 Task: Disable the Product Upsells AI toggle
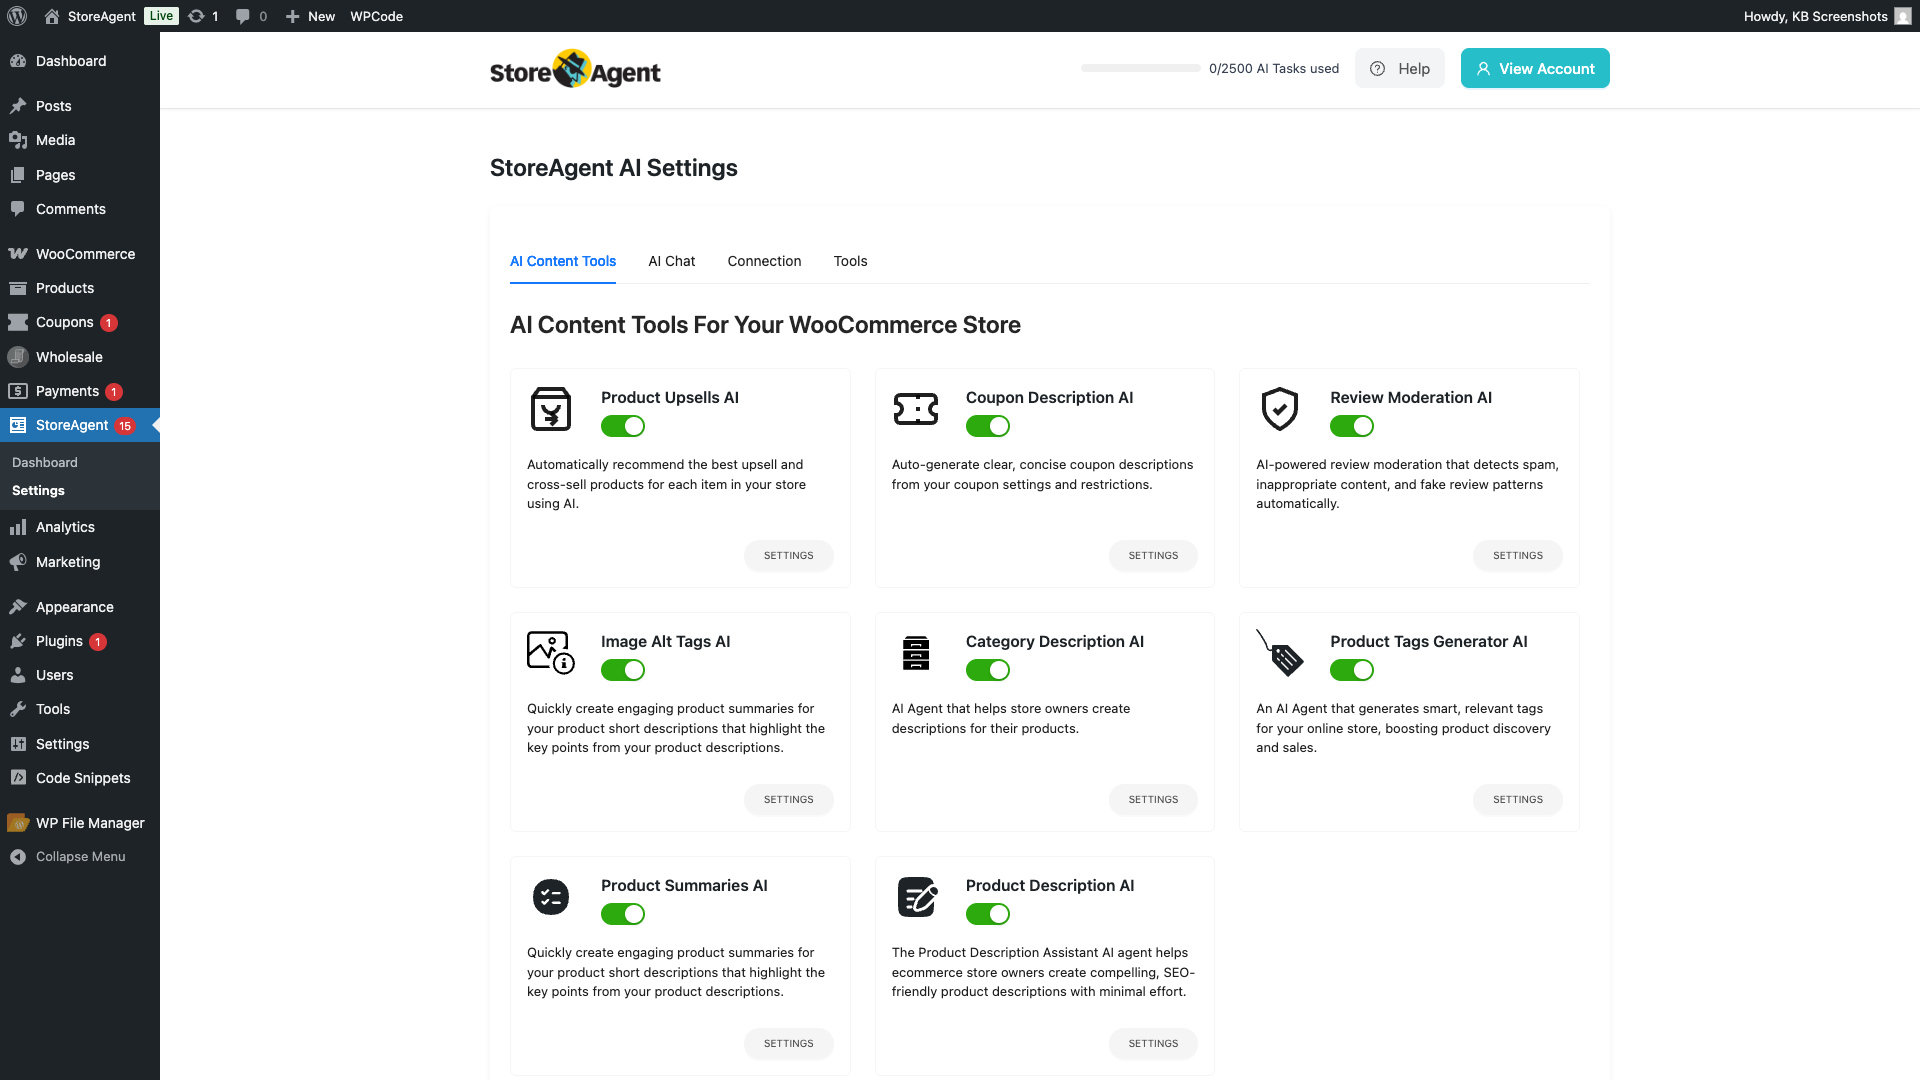point(622,427)
